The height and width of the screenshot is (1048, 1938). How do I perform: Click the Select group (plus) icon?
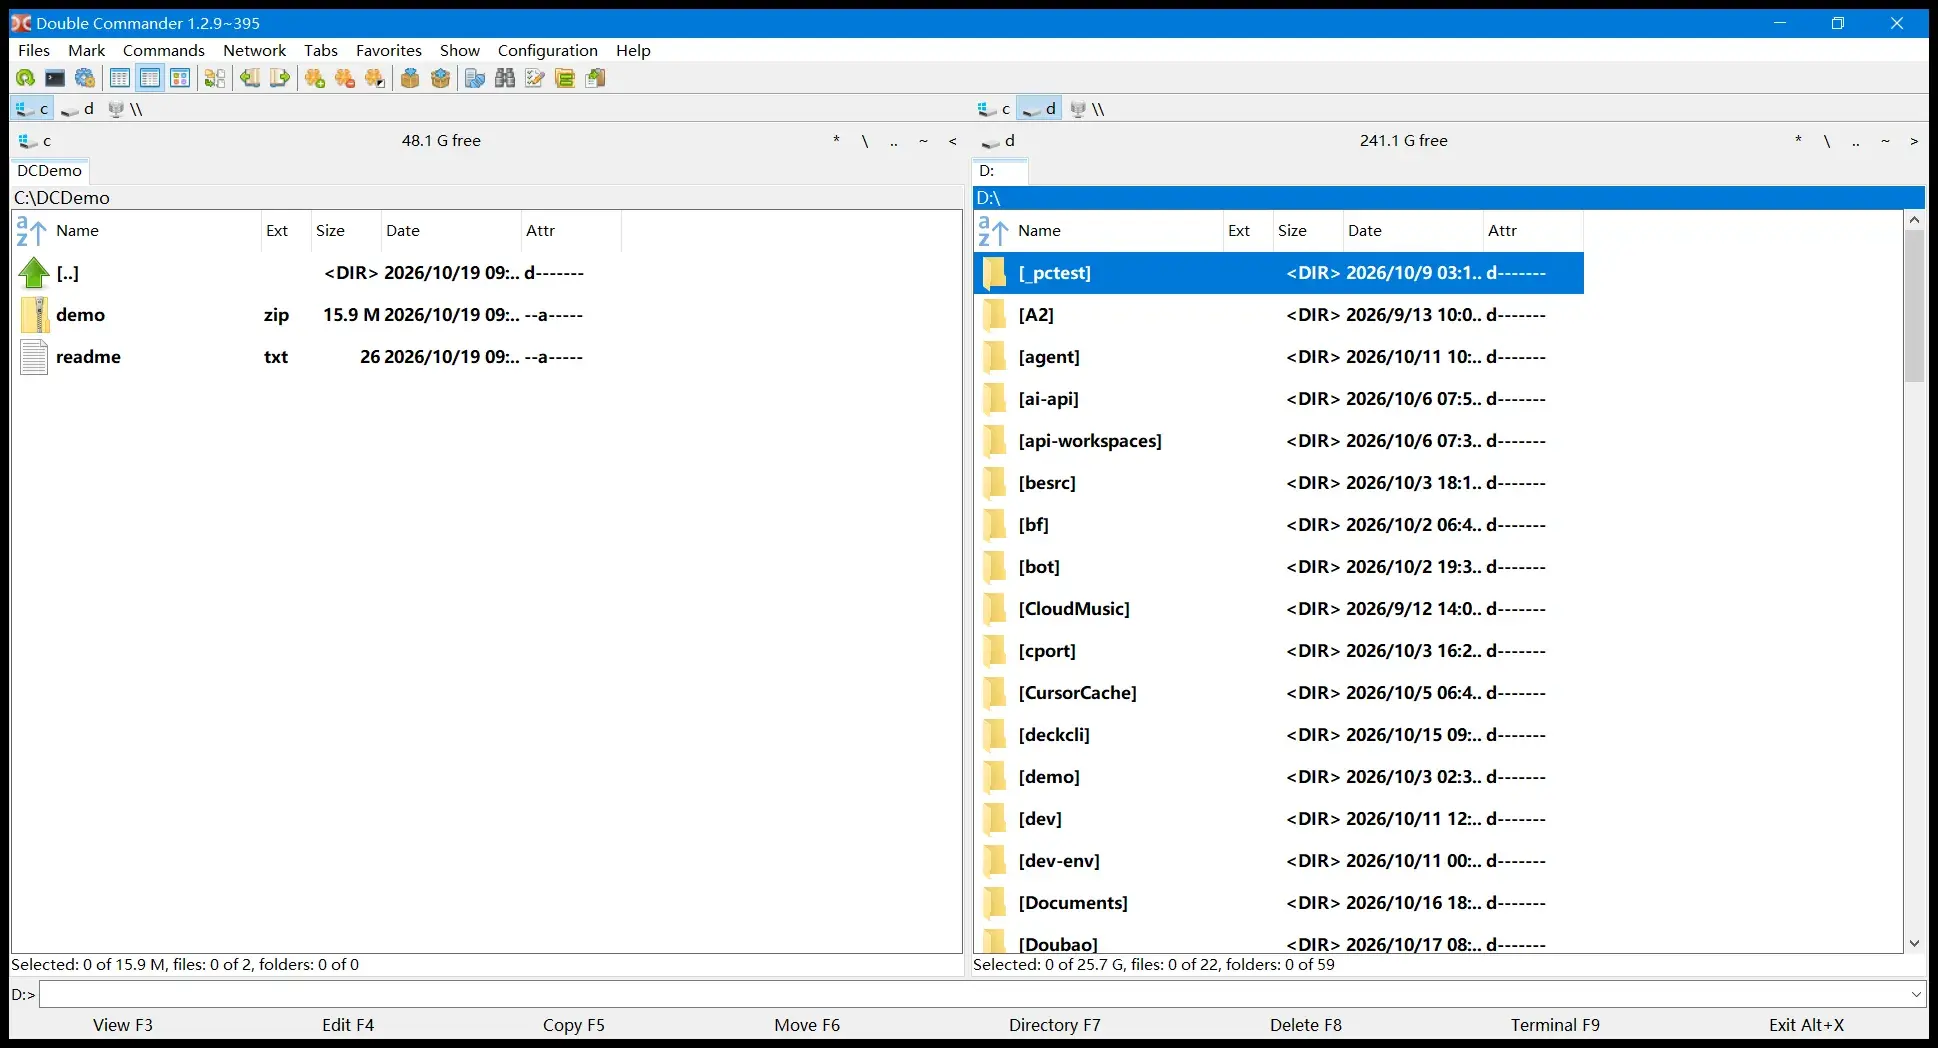(x=315, y=78)
